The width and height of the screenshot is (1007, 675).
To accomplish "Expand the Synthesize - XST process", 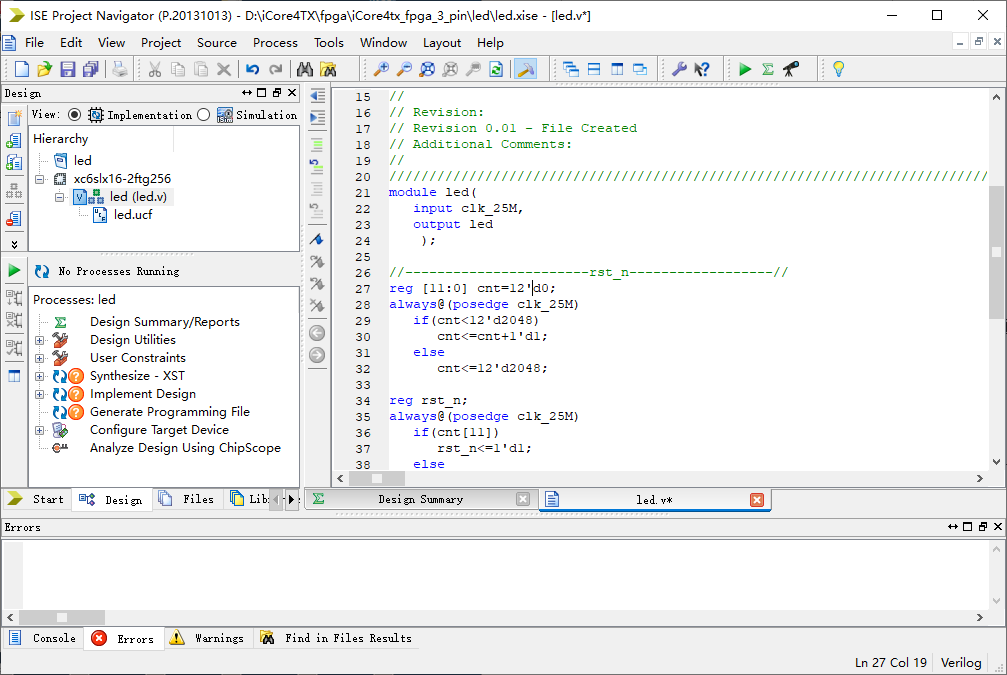I will tap(40, 376).
